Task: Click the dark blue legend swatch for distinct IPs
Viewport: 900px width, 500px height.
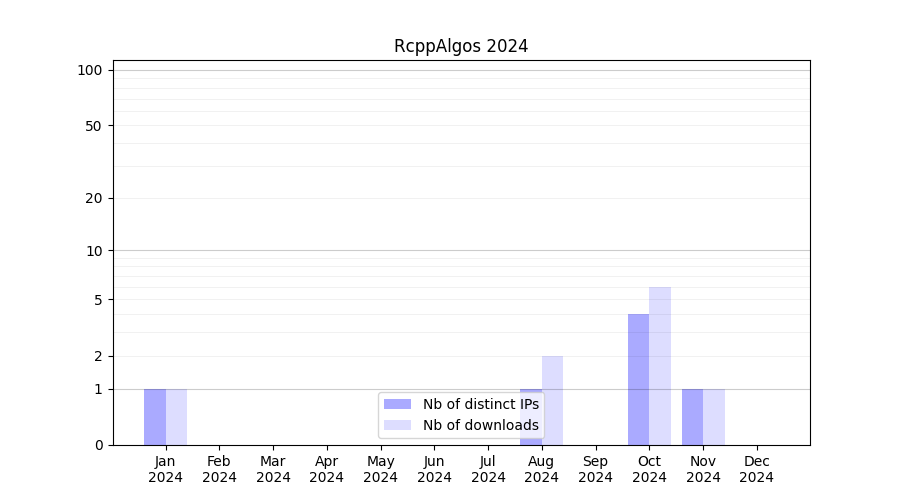Action: pyautogui.click(x=397, y=404)
